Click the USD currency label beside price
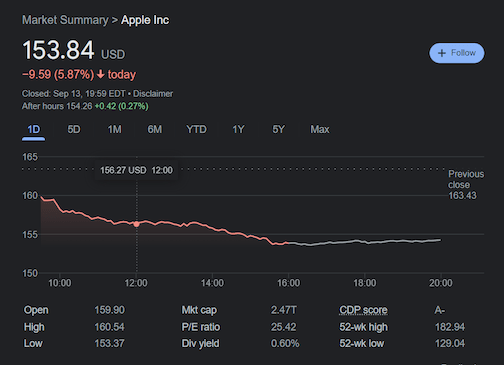Image resolution: width=504 pixels, height=365 pixels. pyautogui.click(x=113, y=54)
